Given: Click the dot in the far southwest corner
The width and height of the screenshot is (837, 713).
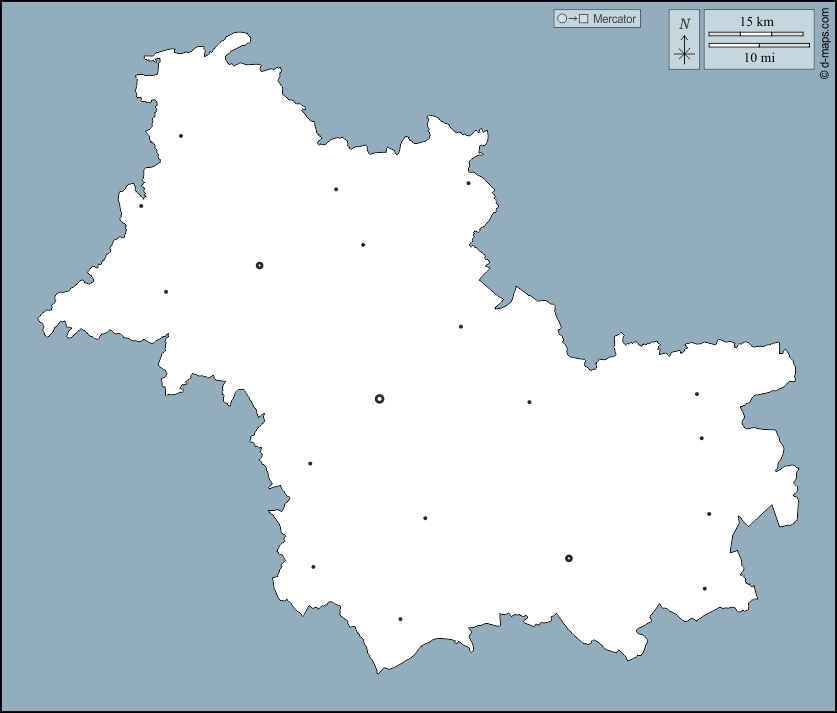Looking at the screenshot, I should click(313, 567).
